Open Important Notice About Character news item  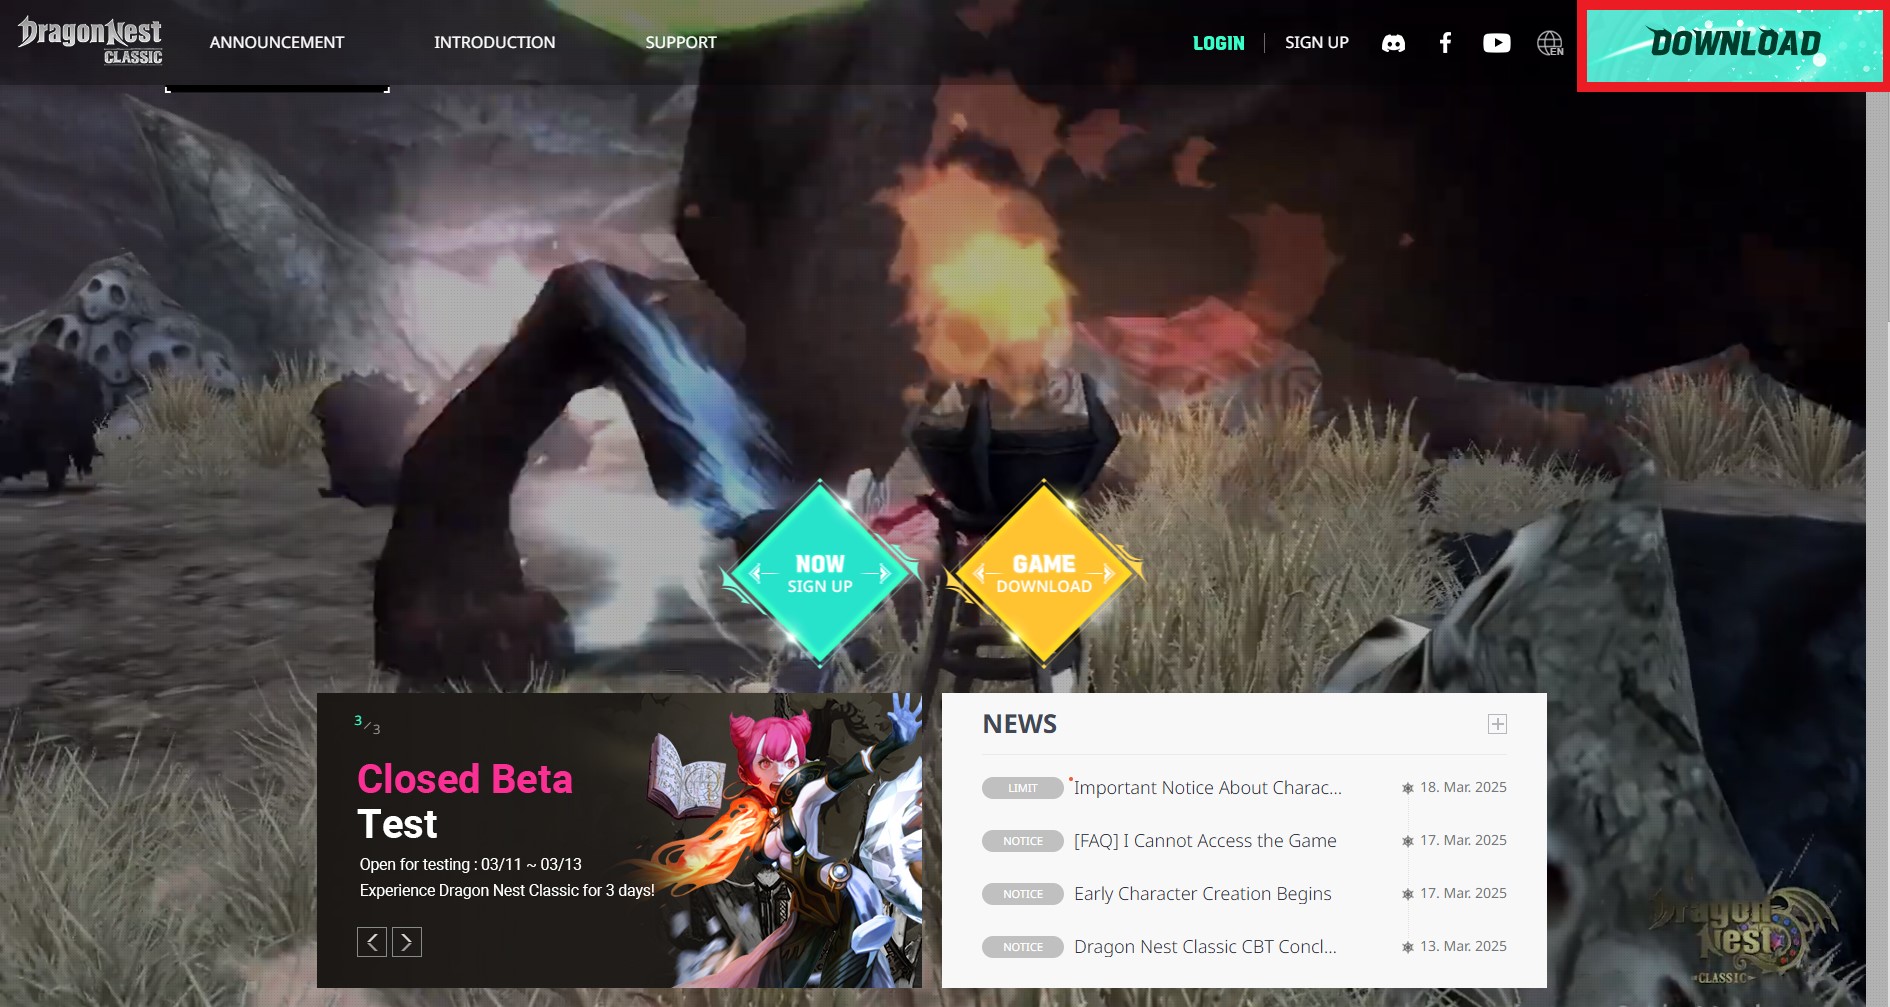(x=1207, y=788)
